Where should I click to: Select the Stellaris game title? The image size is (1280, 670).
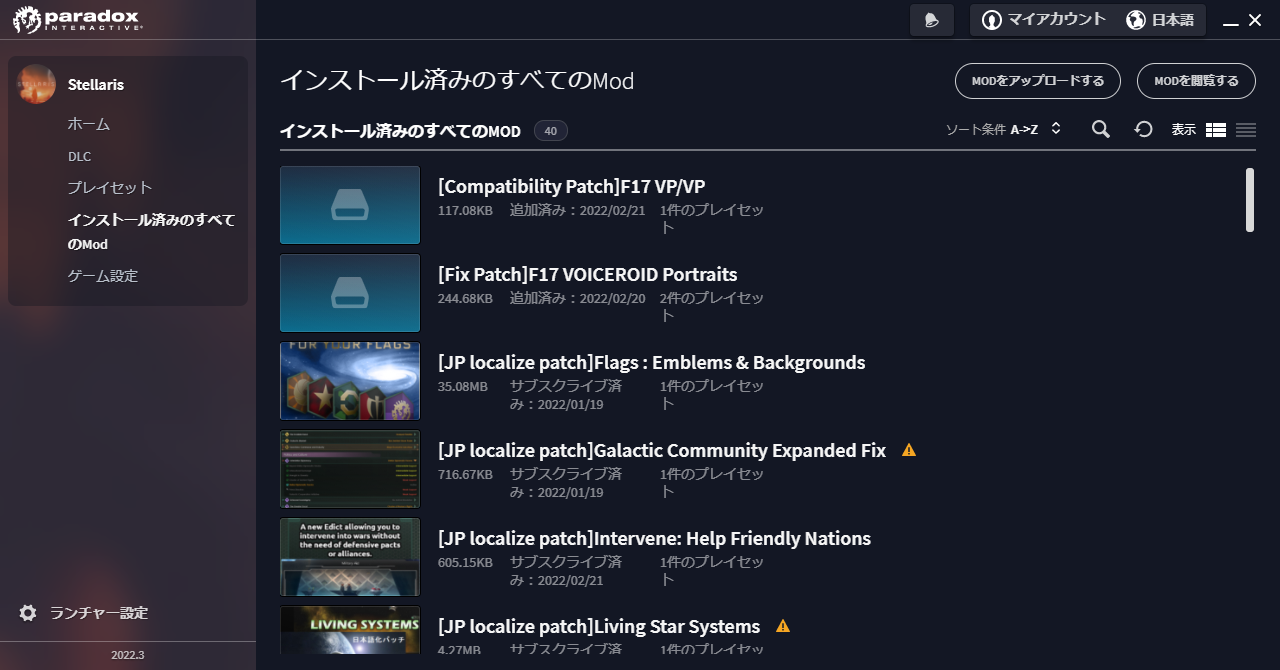pyautogui.click(x=96, y=85)
